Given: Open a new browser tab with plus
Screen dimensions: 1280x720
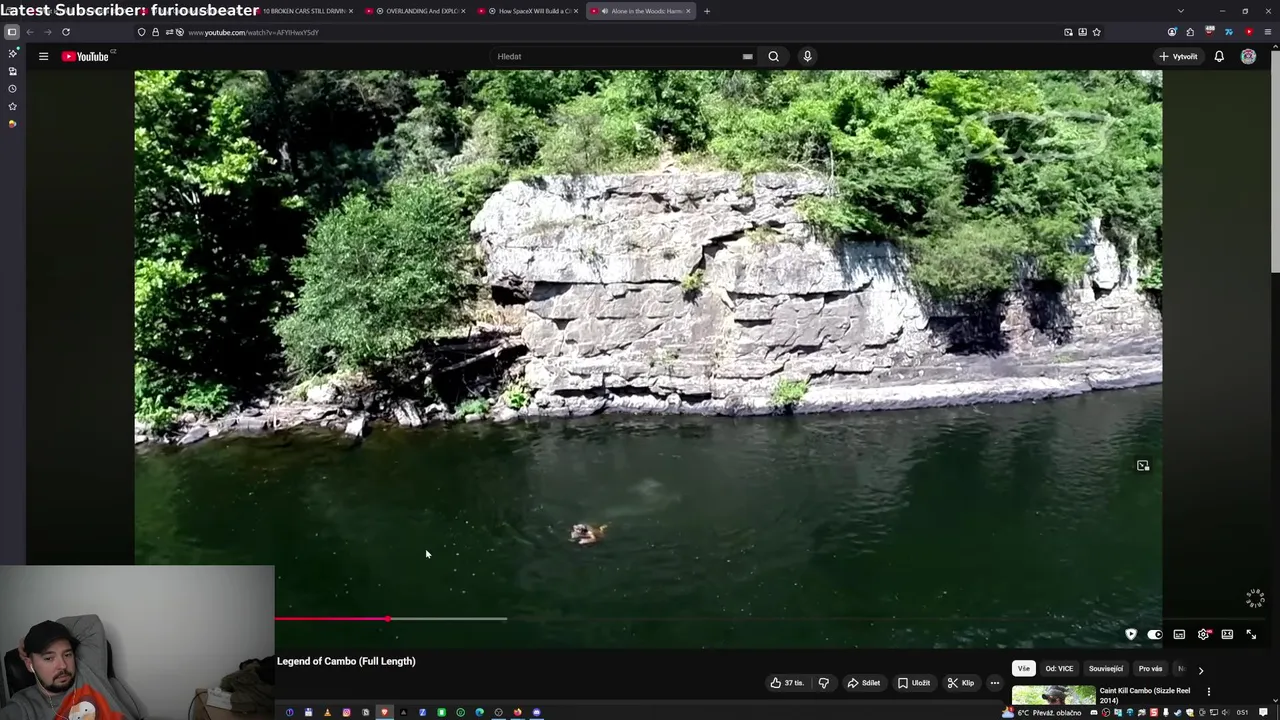Looking at the screenshot, I should pyautogui.click(x=707, y=11).
